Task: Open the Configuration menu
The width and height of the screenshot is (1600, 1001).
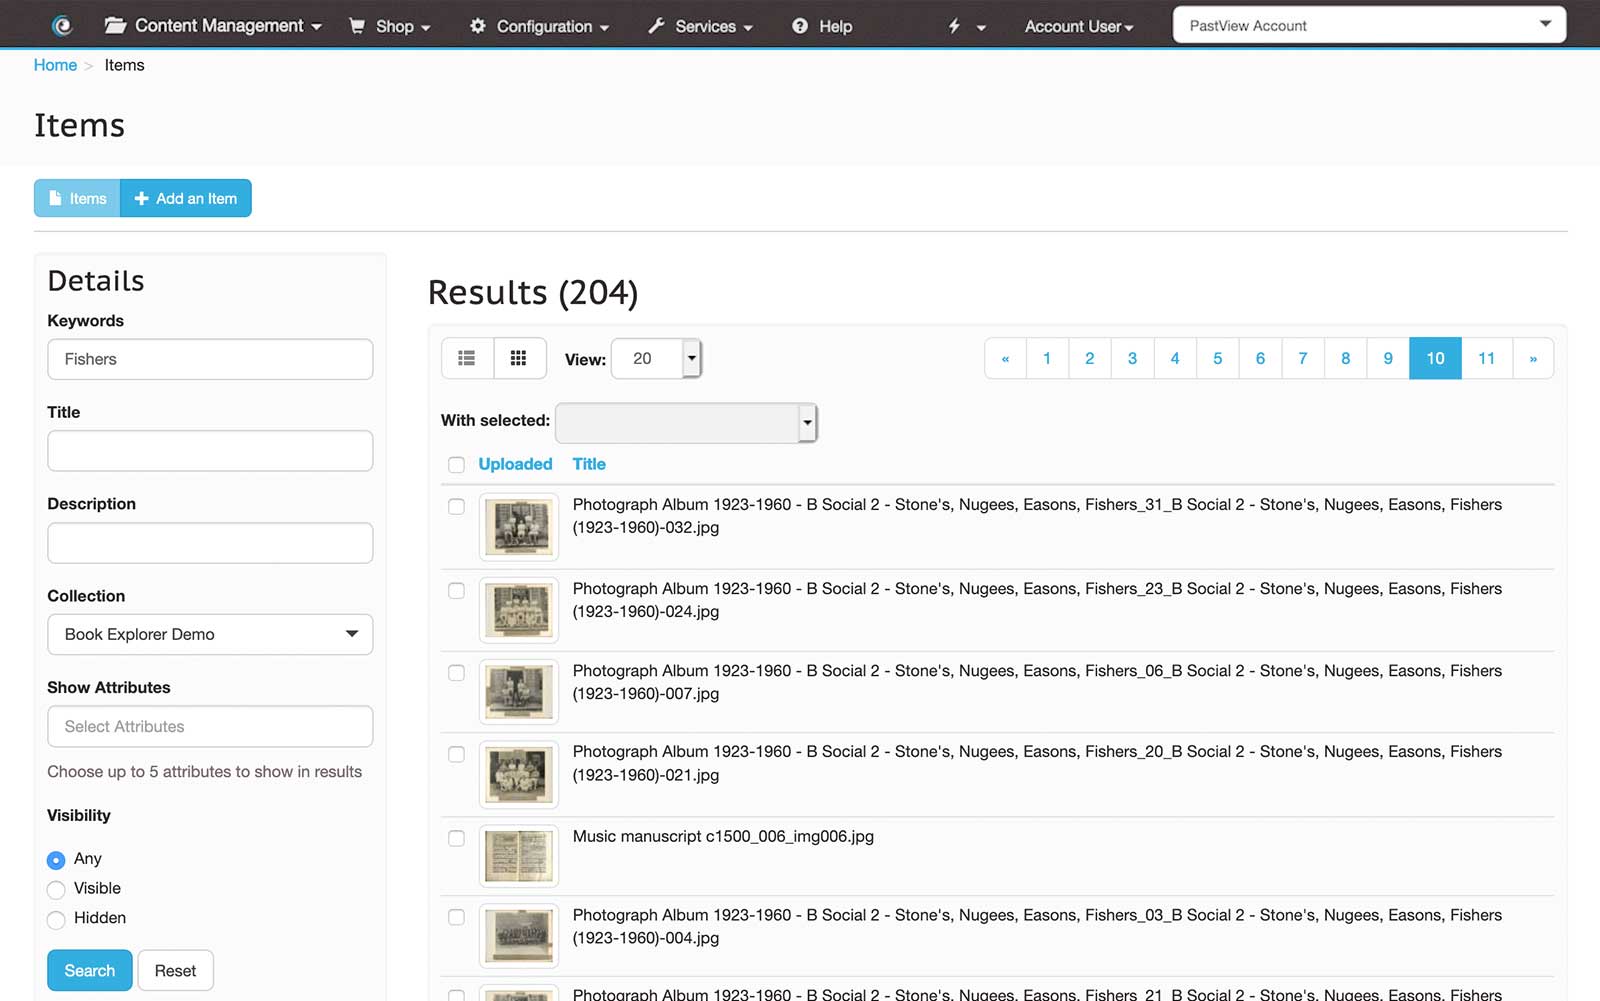Action: [x=539, y=26]
